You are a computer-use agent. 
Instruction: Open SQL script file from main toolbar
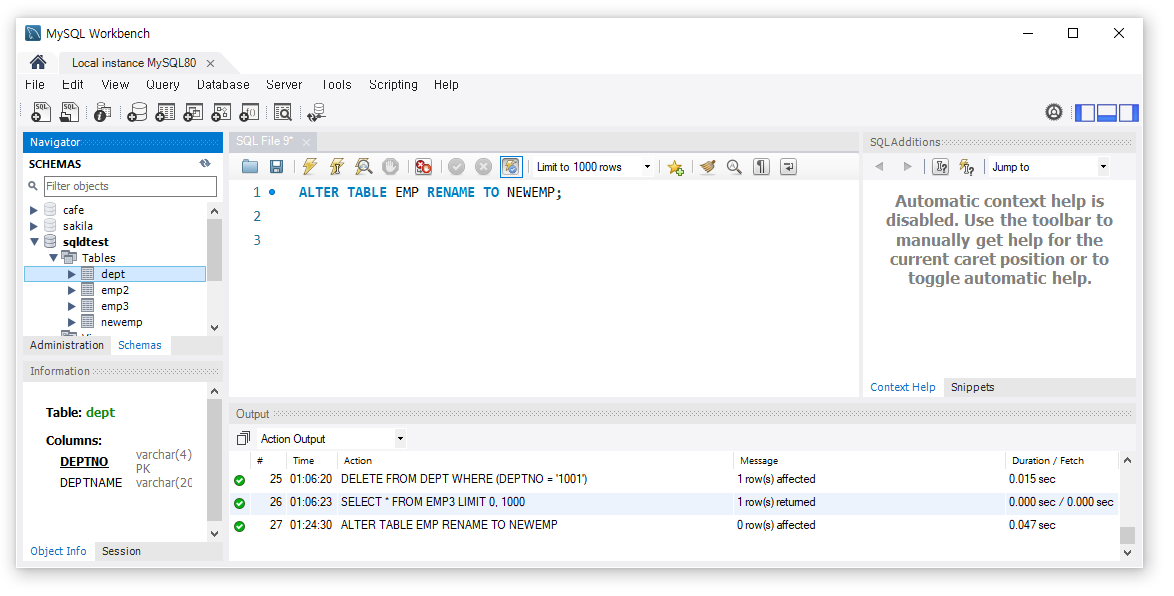click(x=70, y=112)
